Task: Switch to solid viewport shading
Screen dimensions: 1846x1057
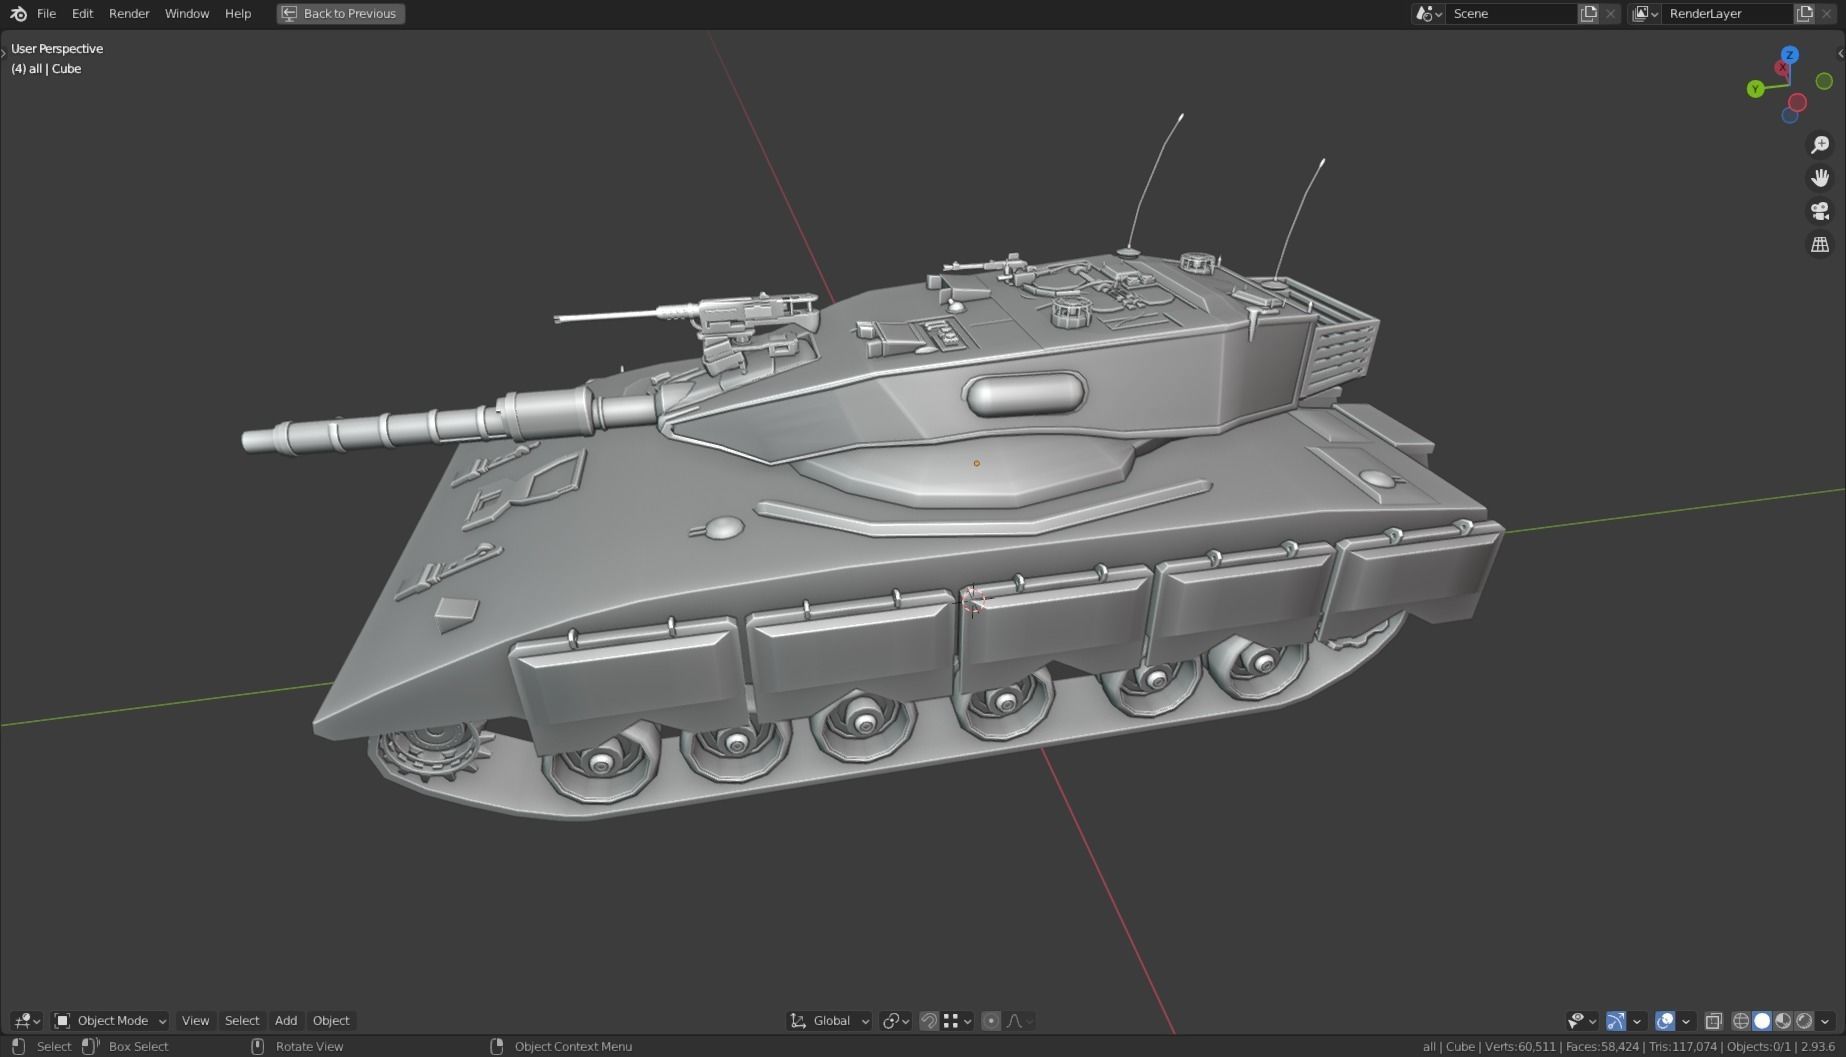Action: 1762,1020
